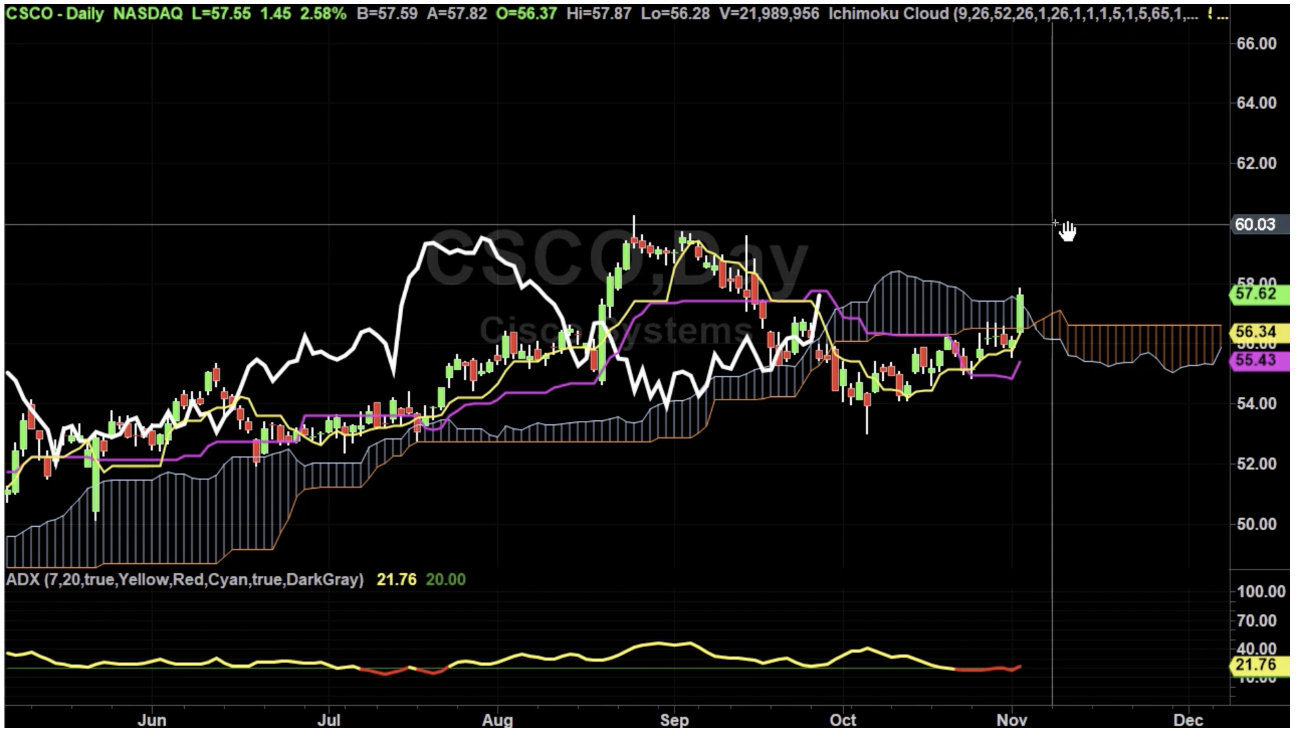Click the 60.03 crosshair price tag
Viewport: 1296px width, 736px height.
[1257, 224]
